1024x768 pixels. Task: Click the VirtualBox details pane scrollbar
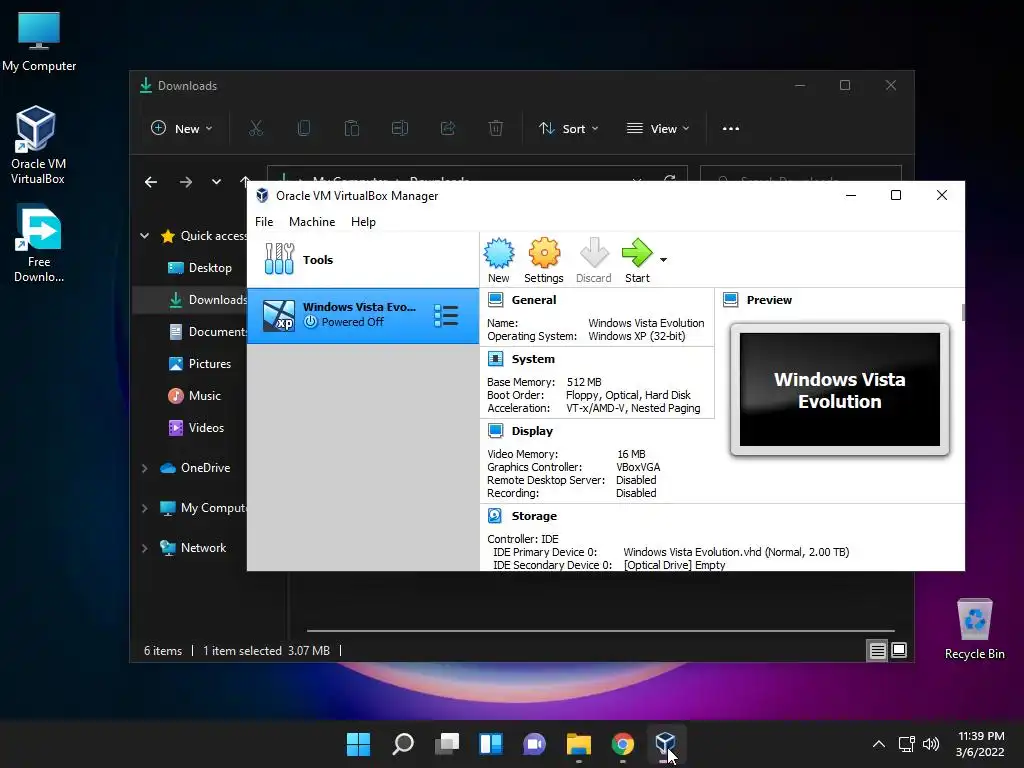click(963, 312)
